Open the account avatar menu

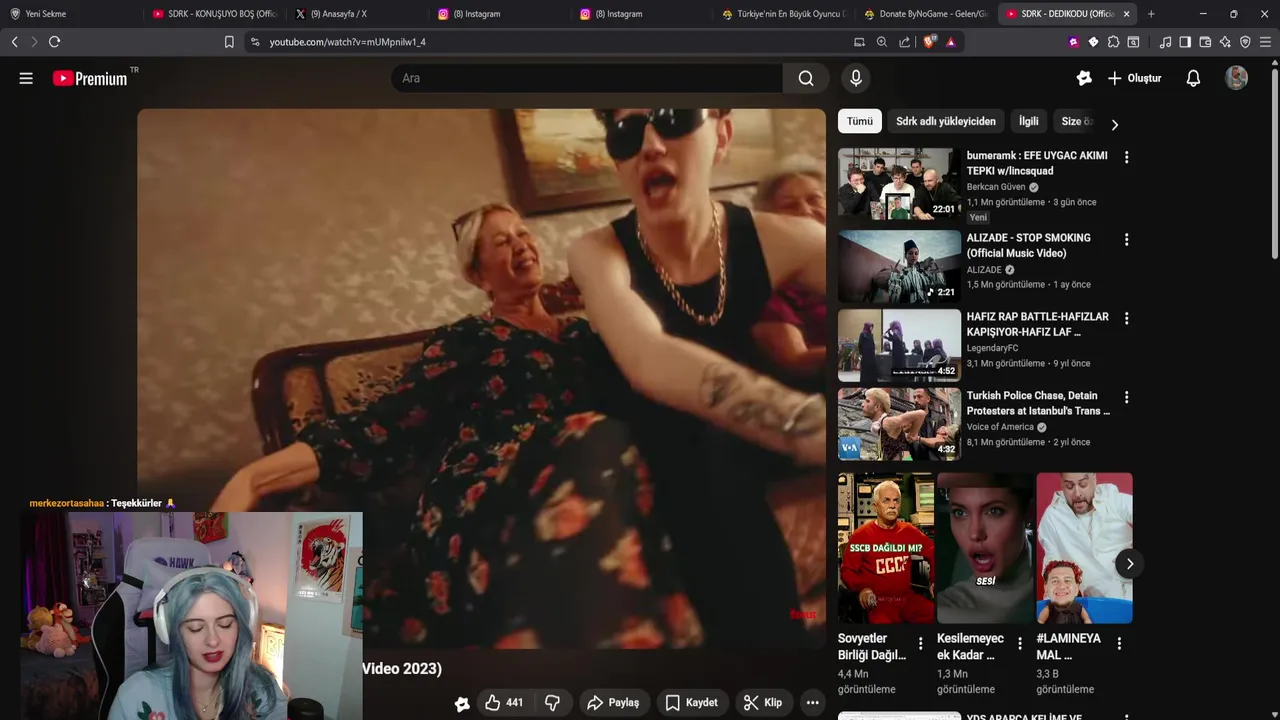click(1237, 78)
